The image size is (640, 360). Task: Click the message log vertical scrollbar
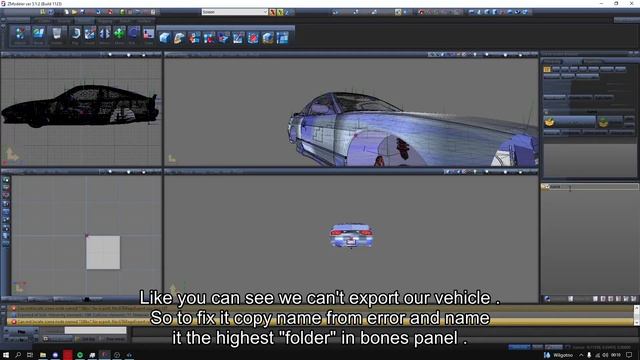pos(636,315)
